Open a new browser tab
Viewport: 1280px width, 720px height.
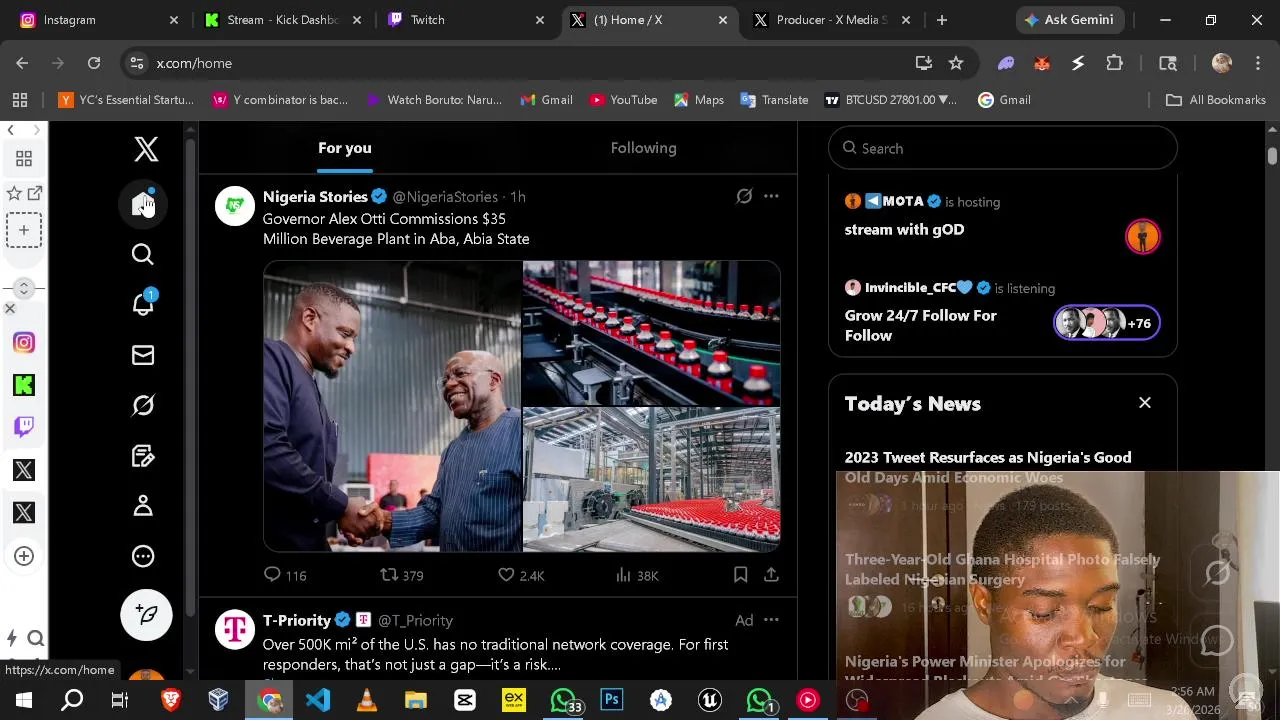942,20
